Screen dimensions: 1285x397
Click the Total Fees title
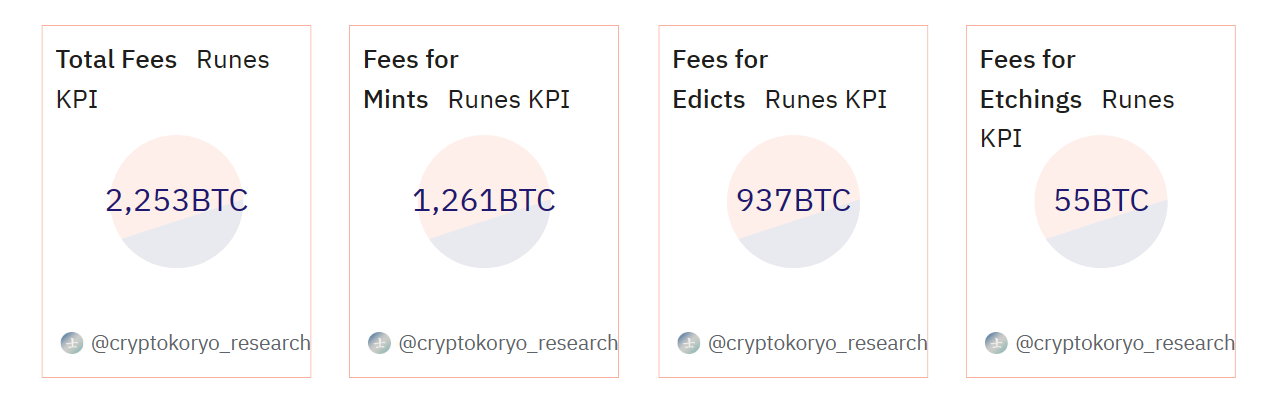pos(116,60)
